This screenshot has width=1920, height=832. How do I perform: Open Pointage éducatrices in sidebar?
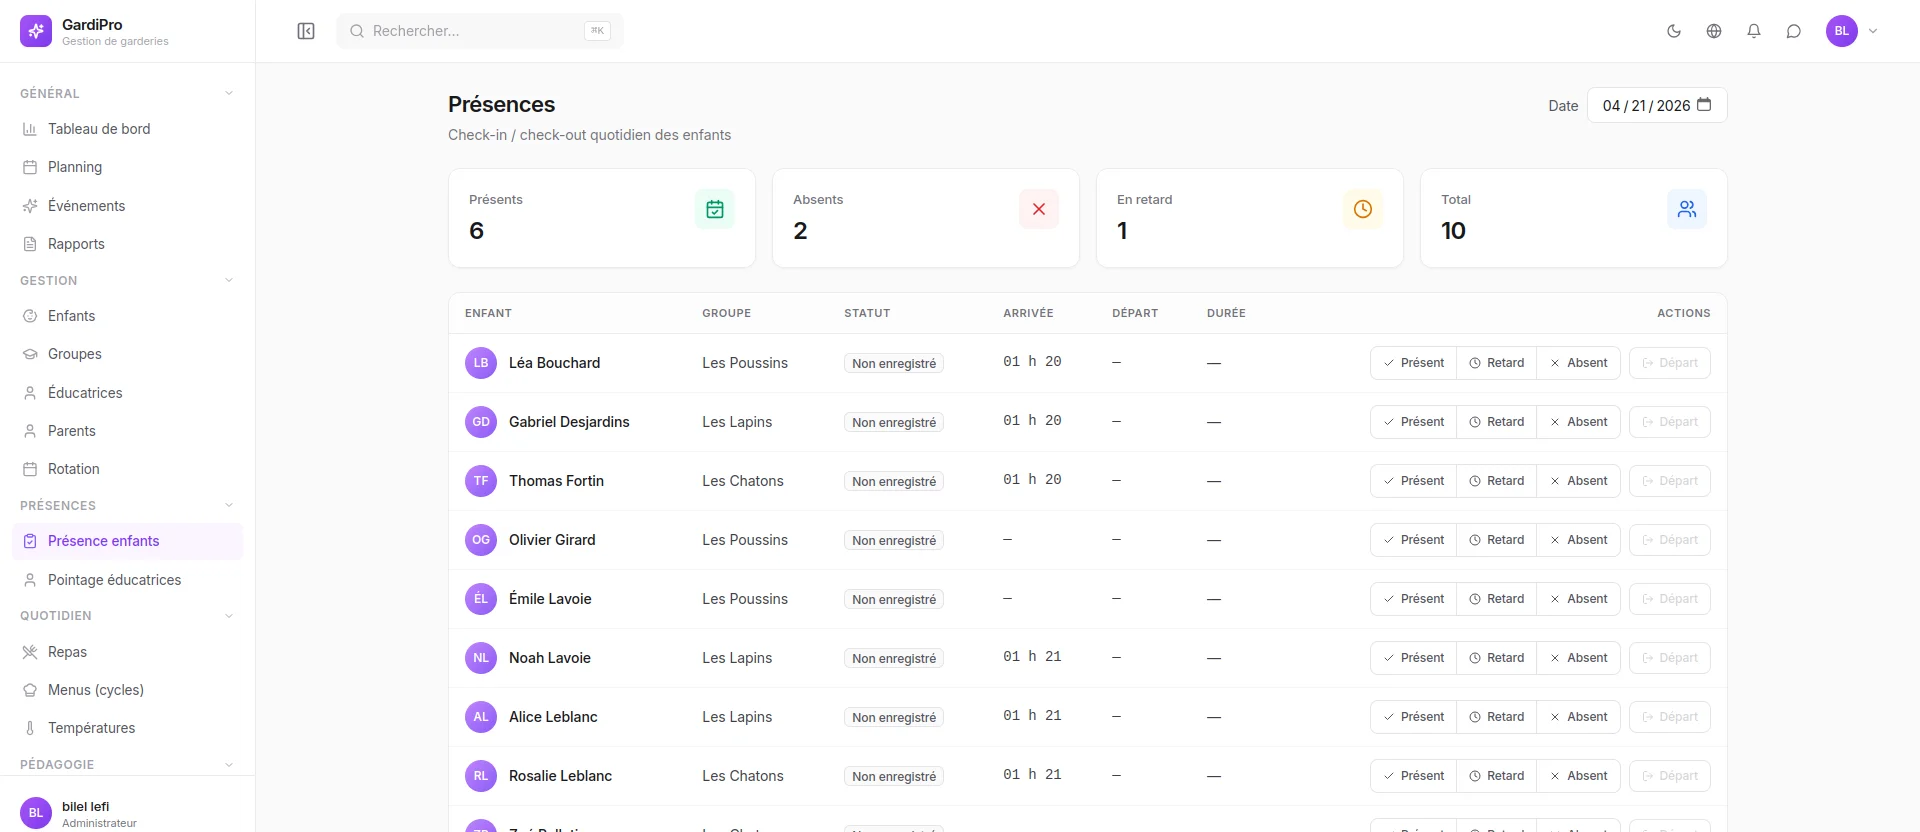114,580
